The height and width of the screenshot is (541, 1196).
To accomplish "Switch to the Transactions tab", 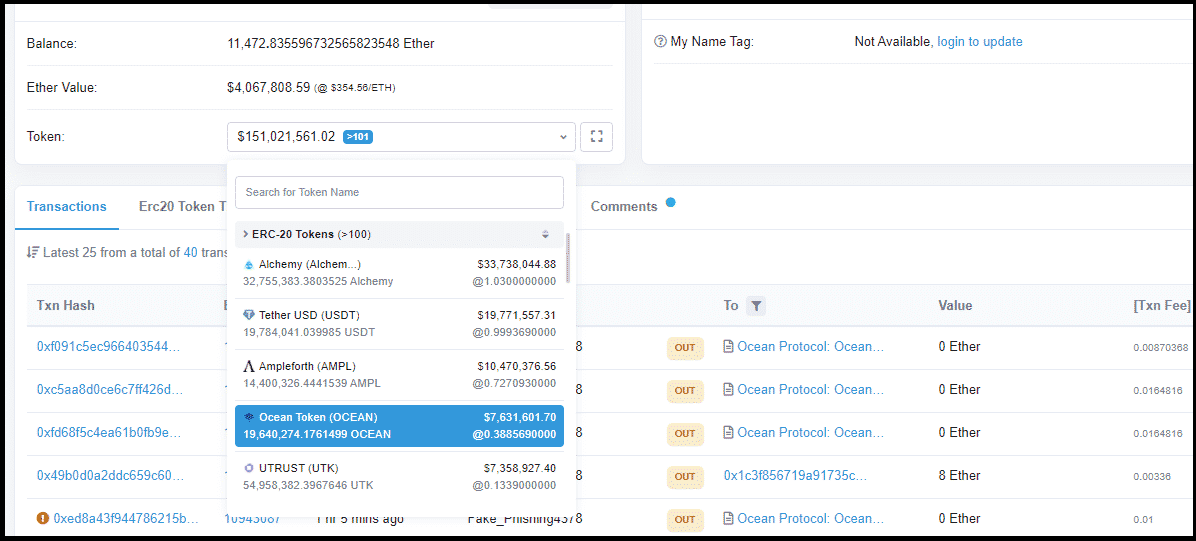I will tap(66, 207).
